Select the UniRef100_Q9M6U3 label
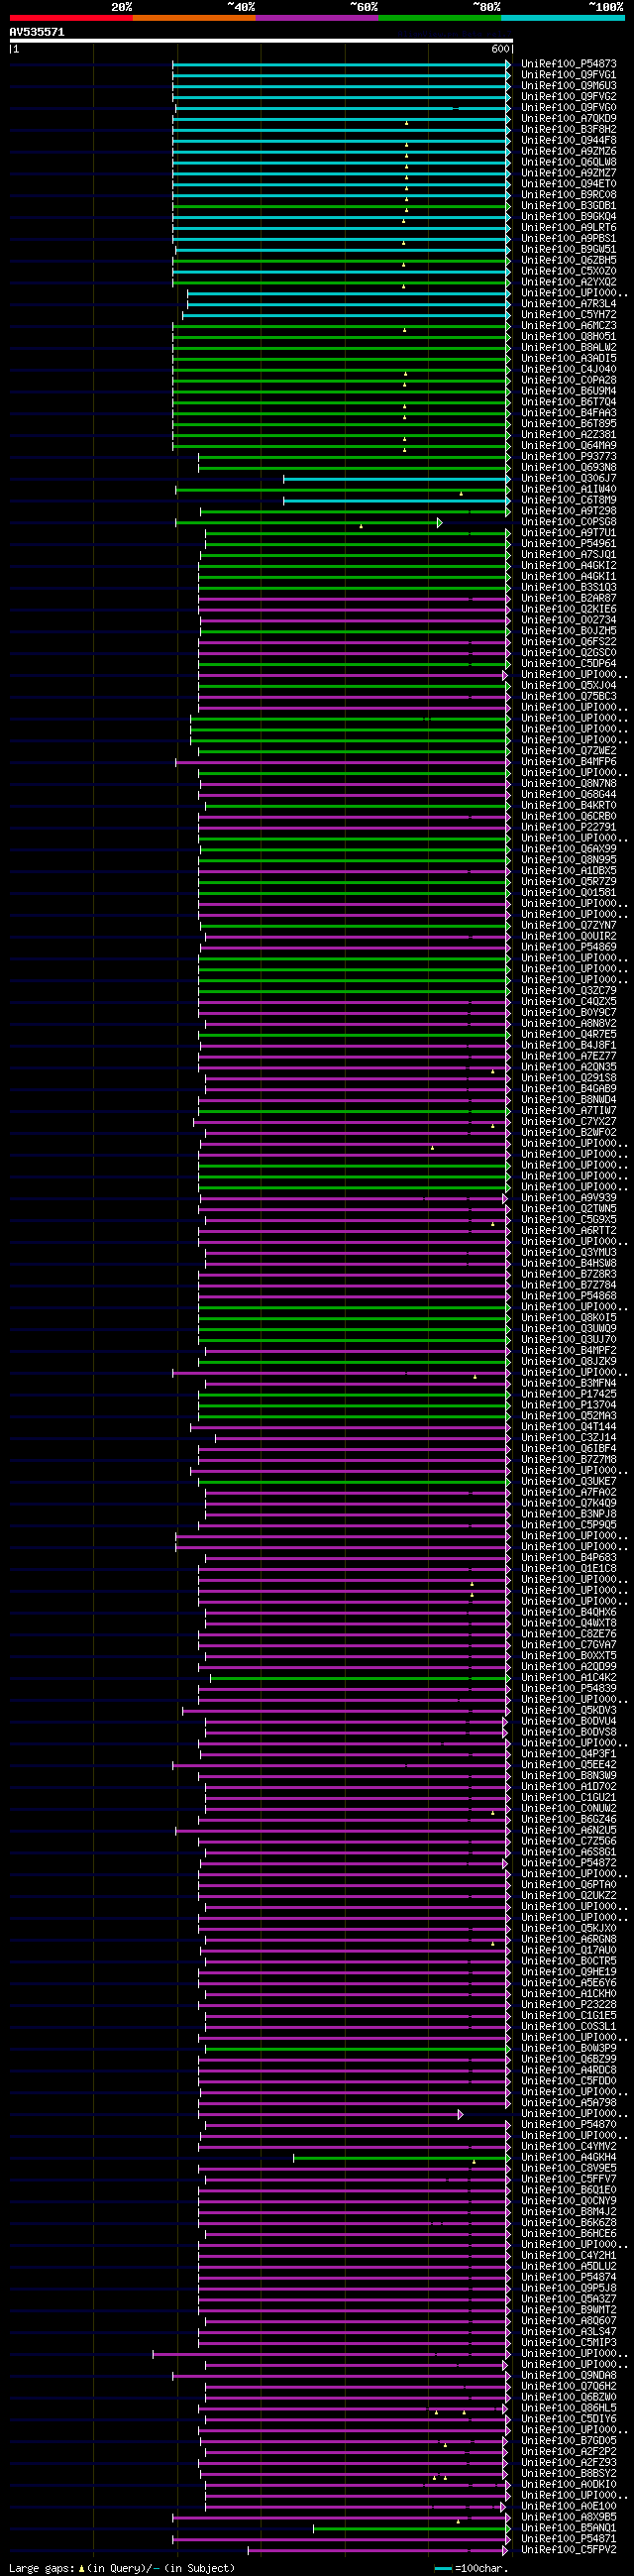The image size is (634, 2576). [x=568, y=86]
